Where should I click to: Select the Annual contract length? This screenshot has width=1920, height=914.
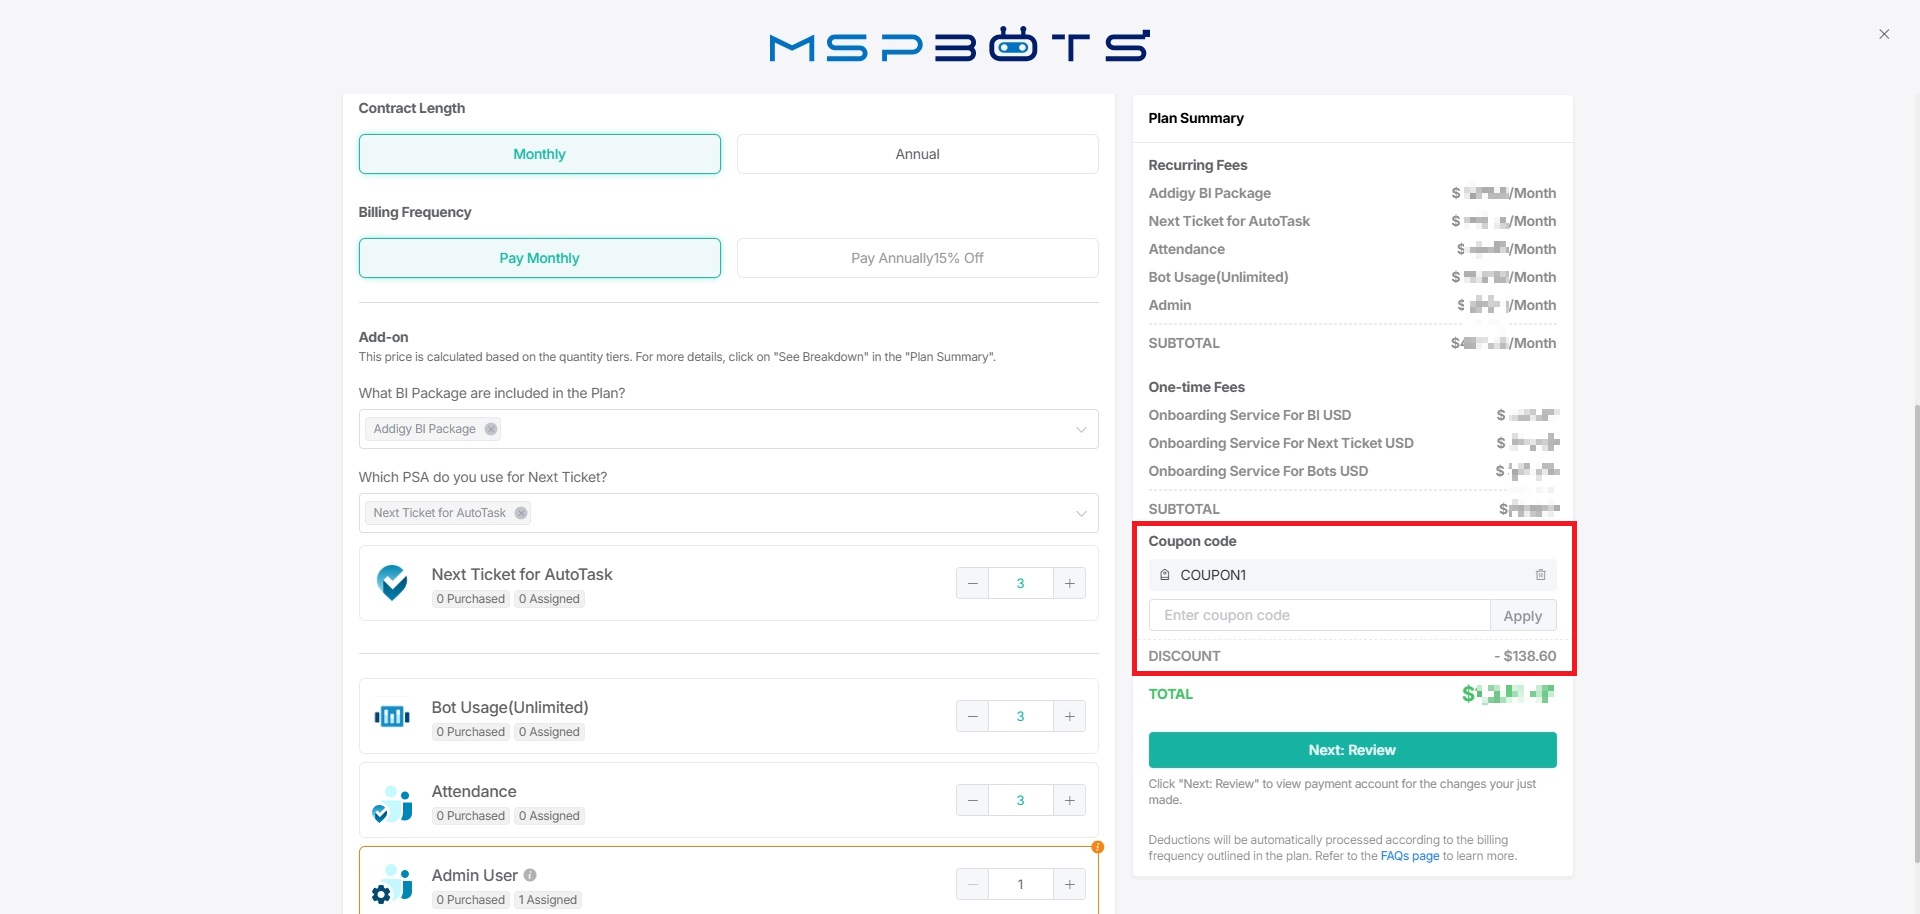click(x=917, y=154)
